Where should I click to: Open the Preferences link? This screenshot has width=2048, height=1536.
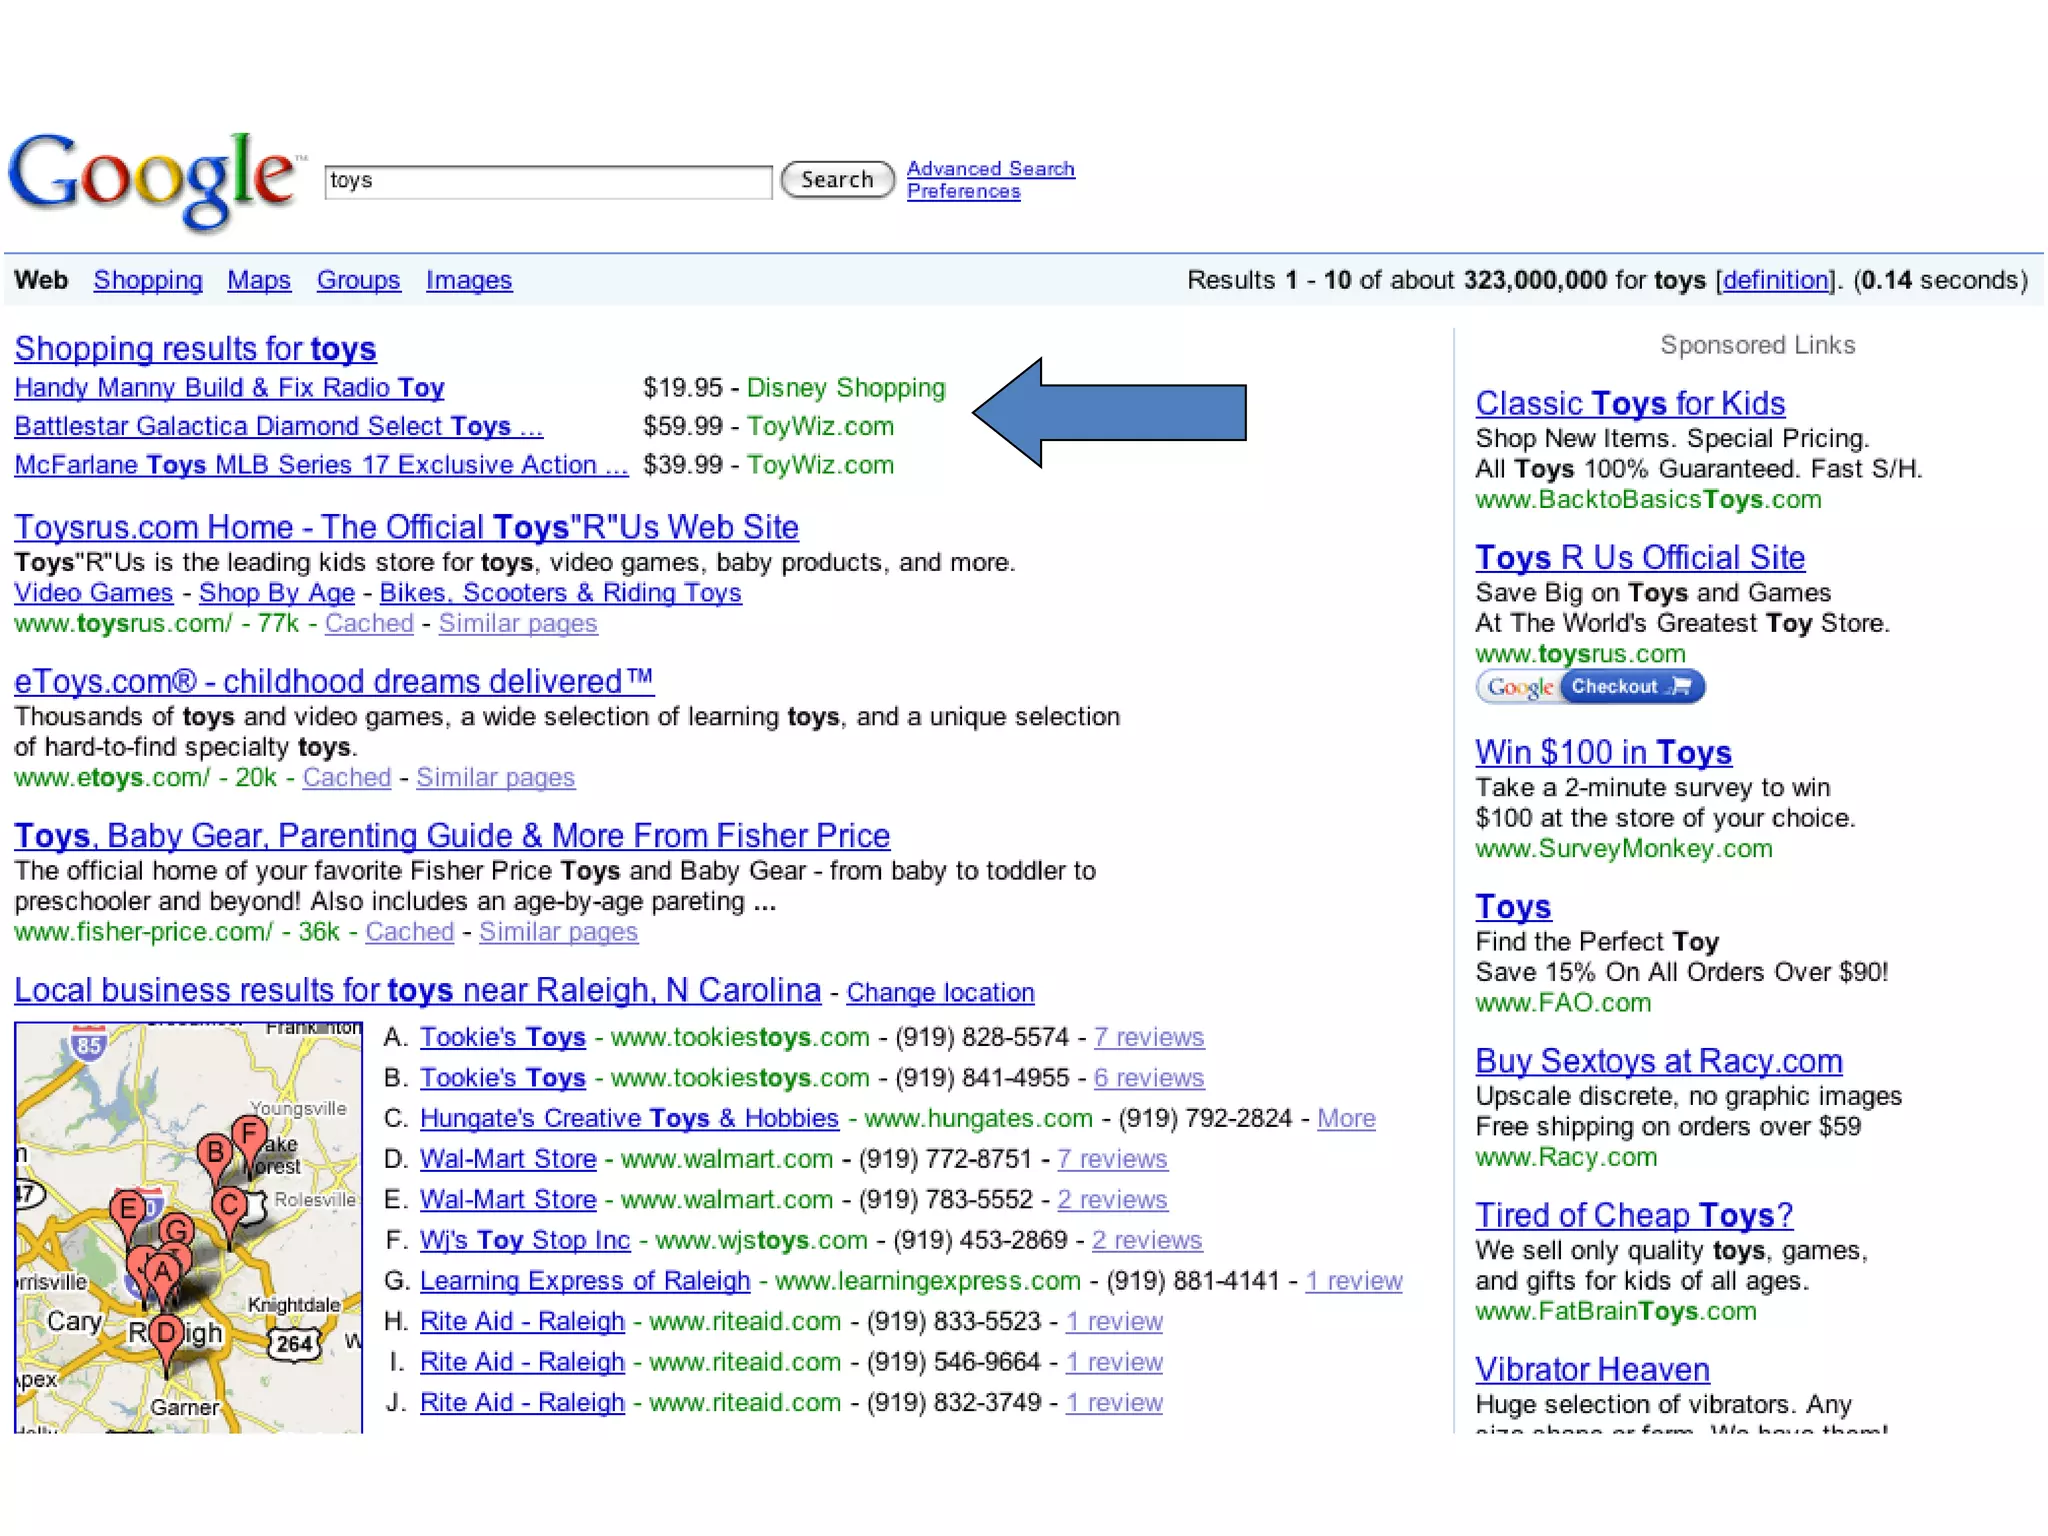[963, 191]
